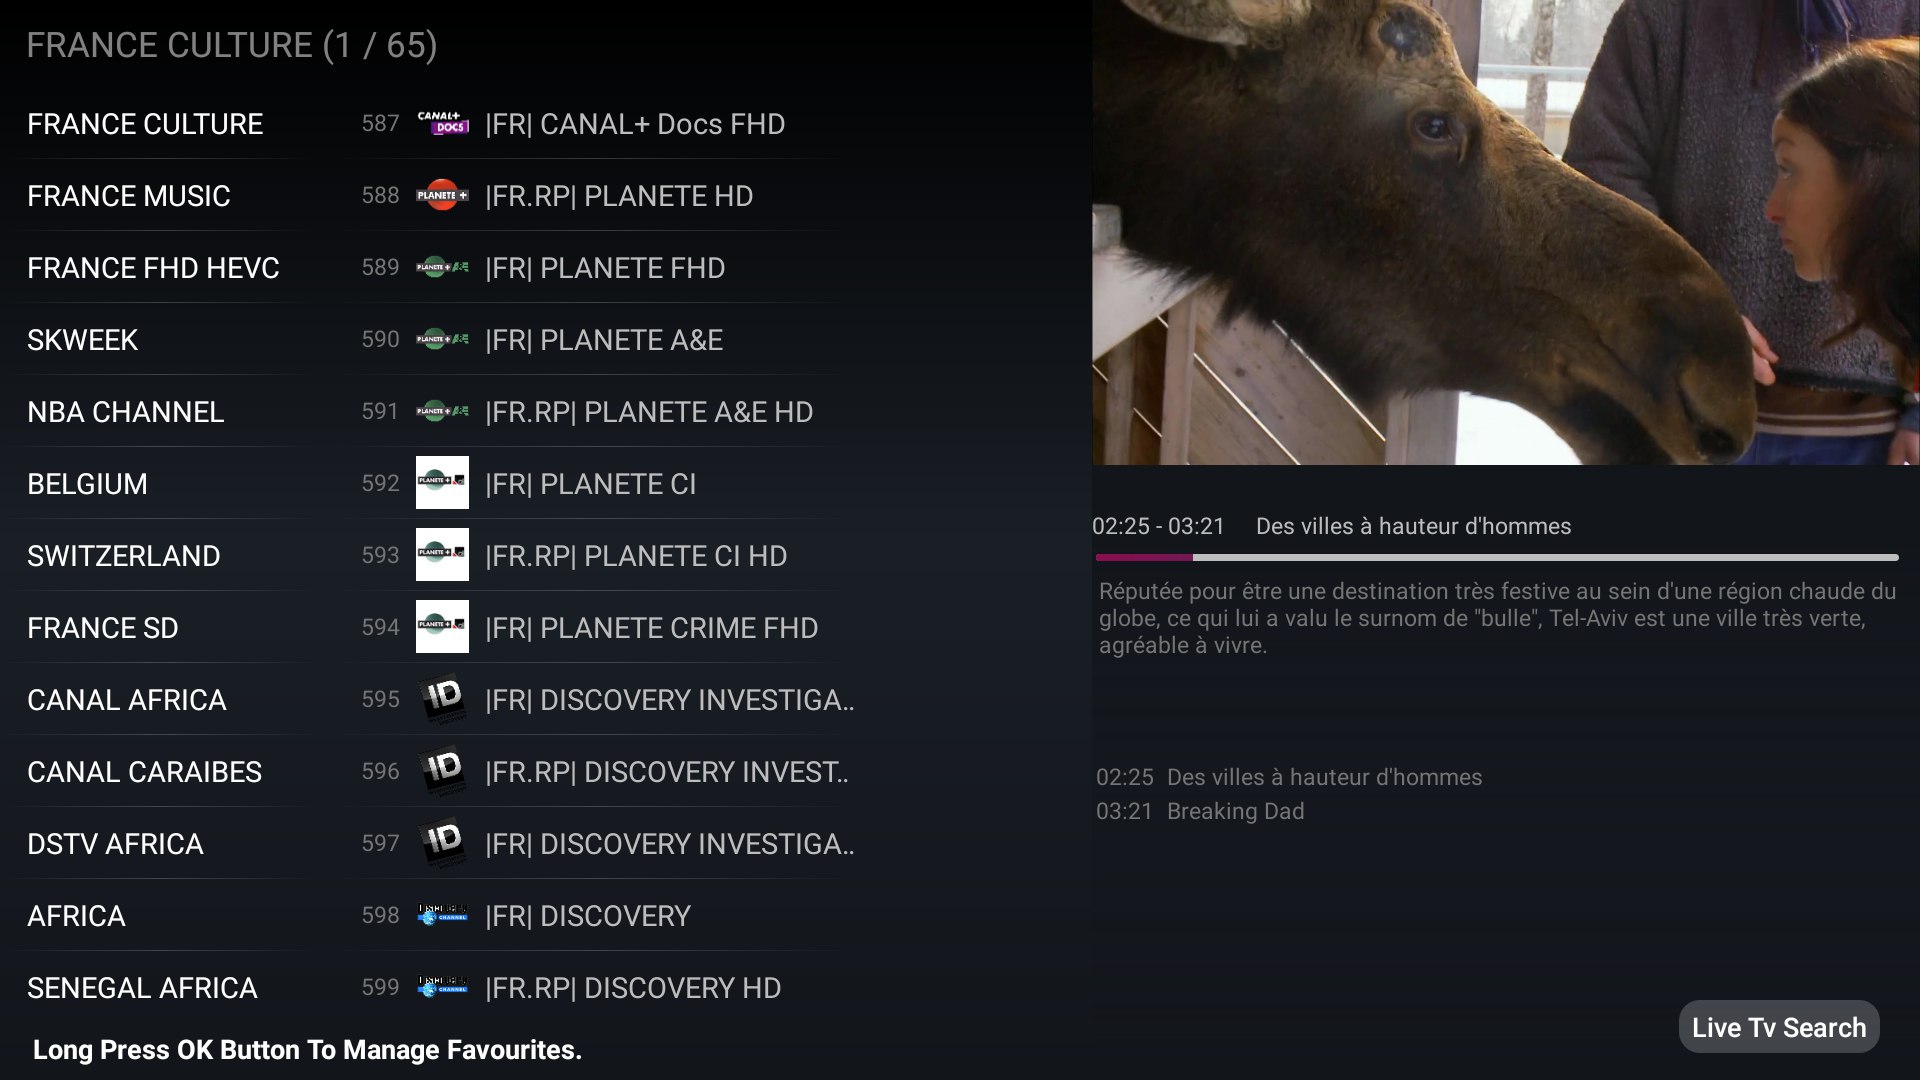
Task: Select the ID logo on channel 595
Action: pyautogui.click(x=442, y=699)
